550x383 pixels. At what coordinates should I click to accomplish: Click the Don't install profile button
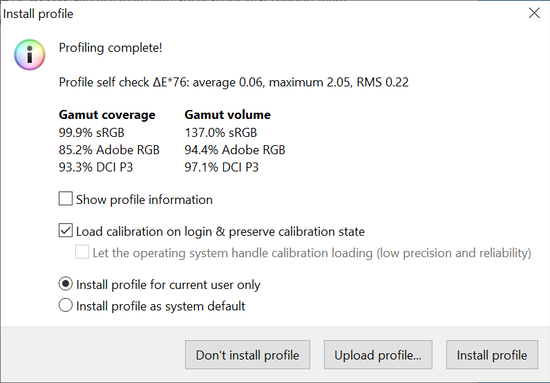[x=247, y=355]
